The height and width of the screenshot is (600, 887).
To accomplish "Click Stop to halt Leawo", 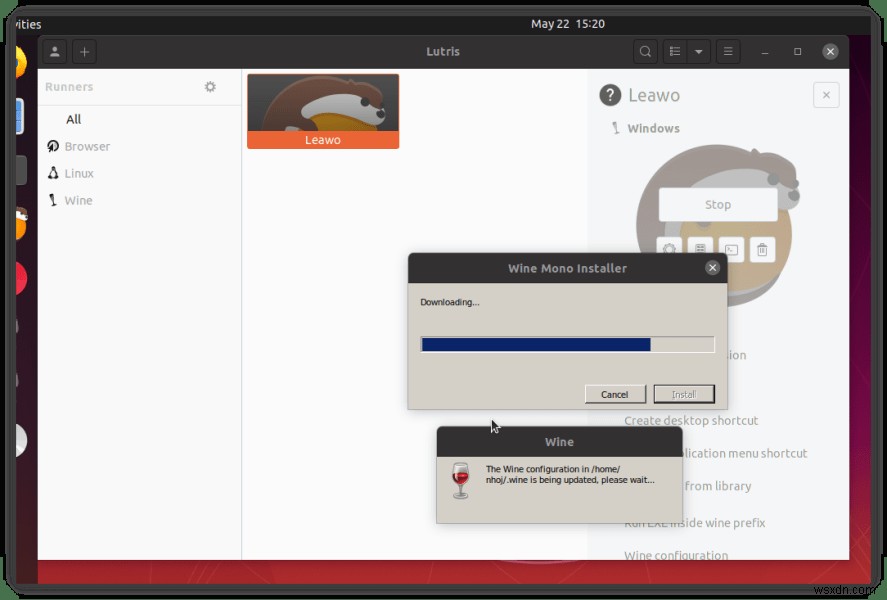I will (x=716, y=204).
